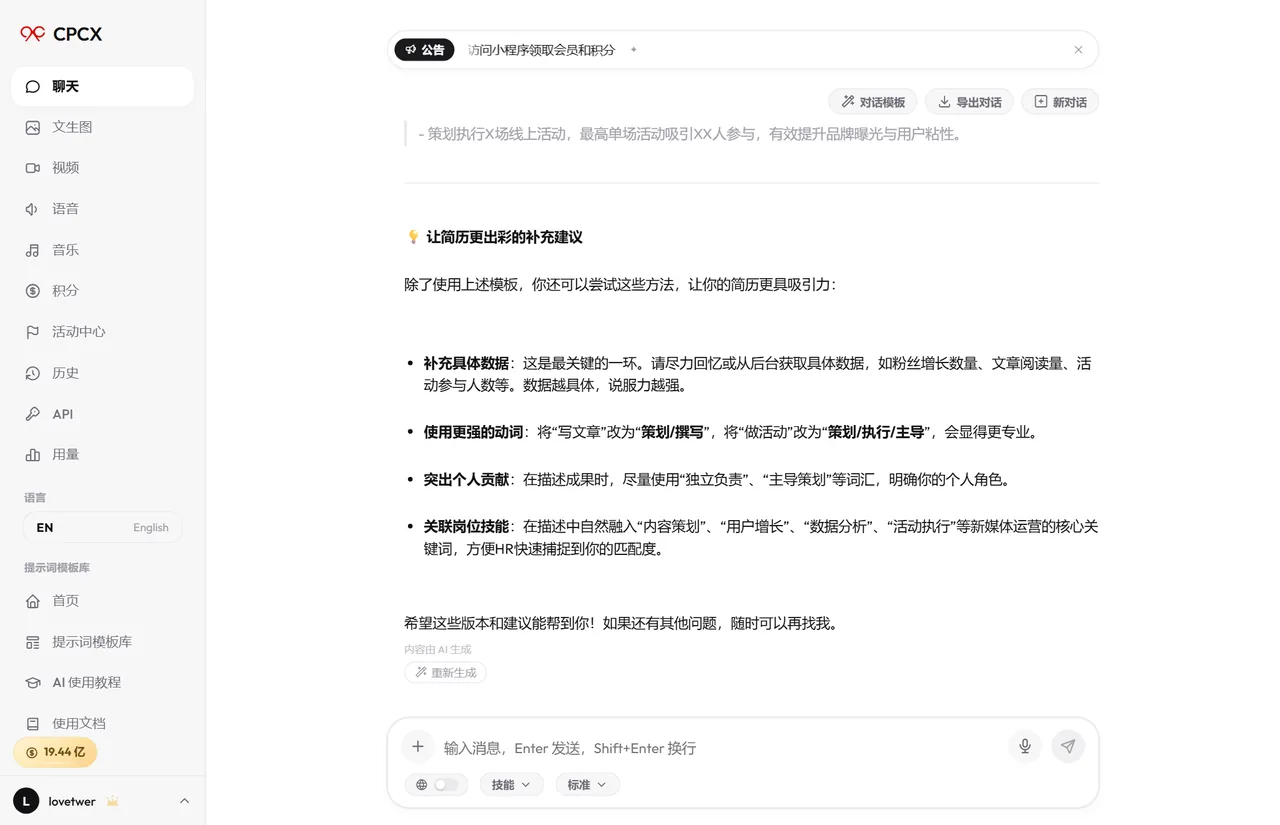The height and width of the screenshot is (825, 1280).
Task: Open the 语音 voice section
Action: [x=102, y=209]
